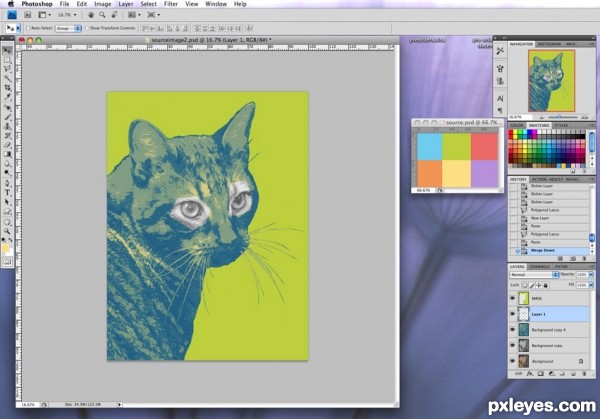The height and width of the screenshot is (419, 600).
Task: Hide Layer 1 using its eye icon
Action: point(513,314)
